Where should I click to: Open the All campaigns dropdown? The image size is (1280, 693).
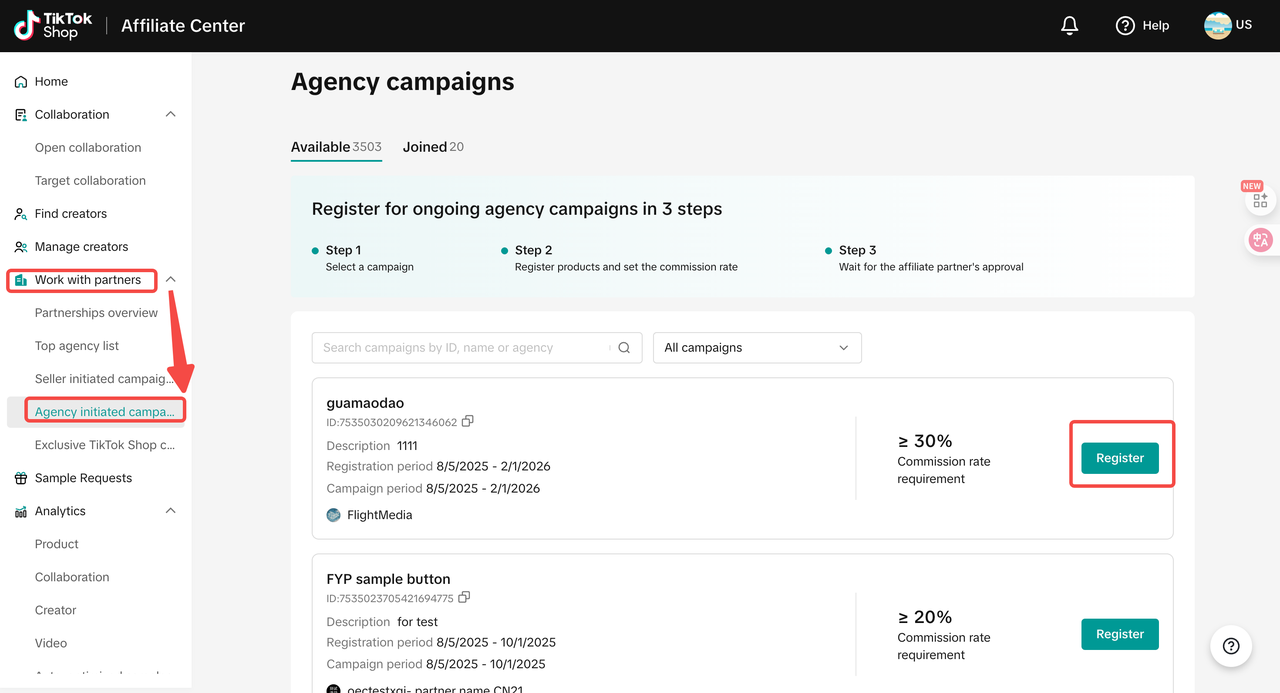click(x=756, y=348)
